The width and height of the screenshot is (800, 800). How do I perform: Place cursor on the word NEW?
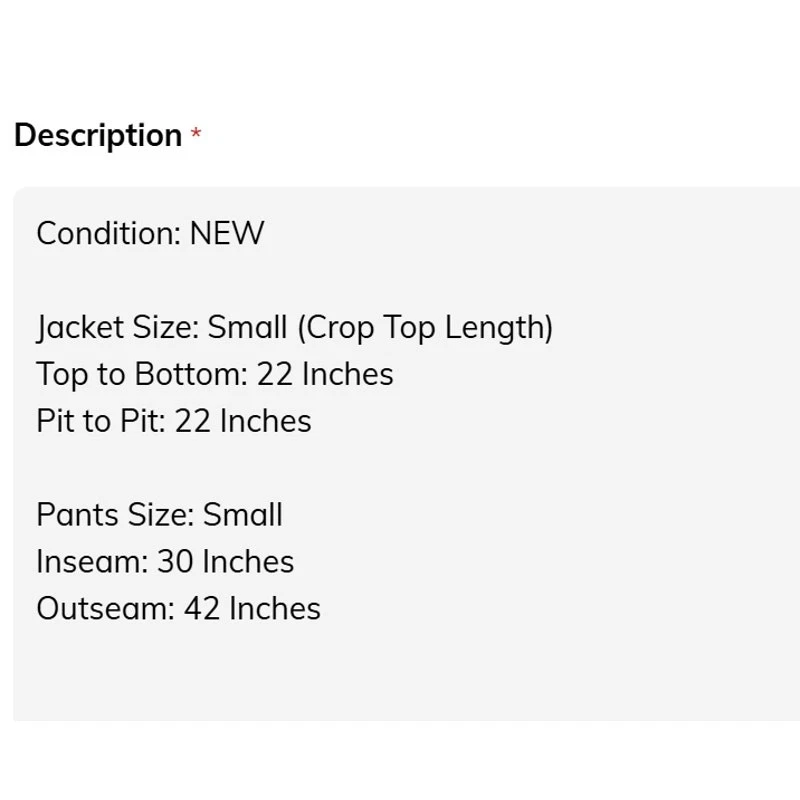point(227,233)
